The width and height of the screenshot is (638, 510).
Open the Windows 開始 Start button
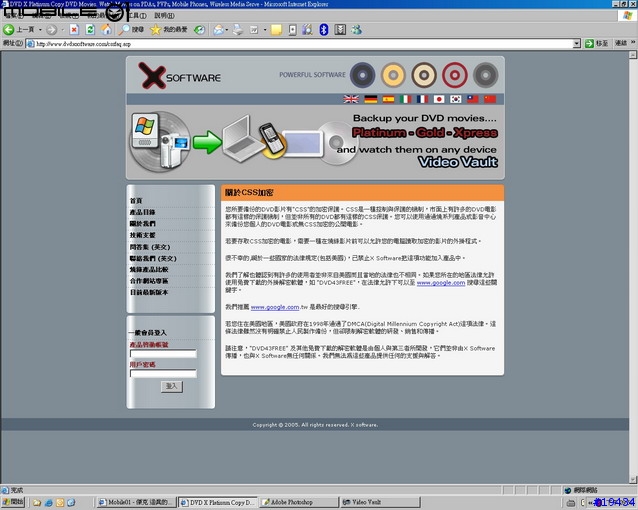point(13,502)
